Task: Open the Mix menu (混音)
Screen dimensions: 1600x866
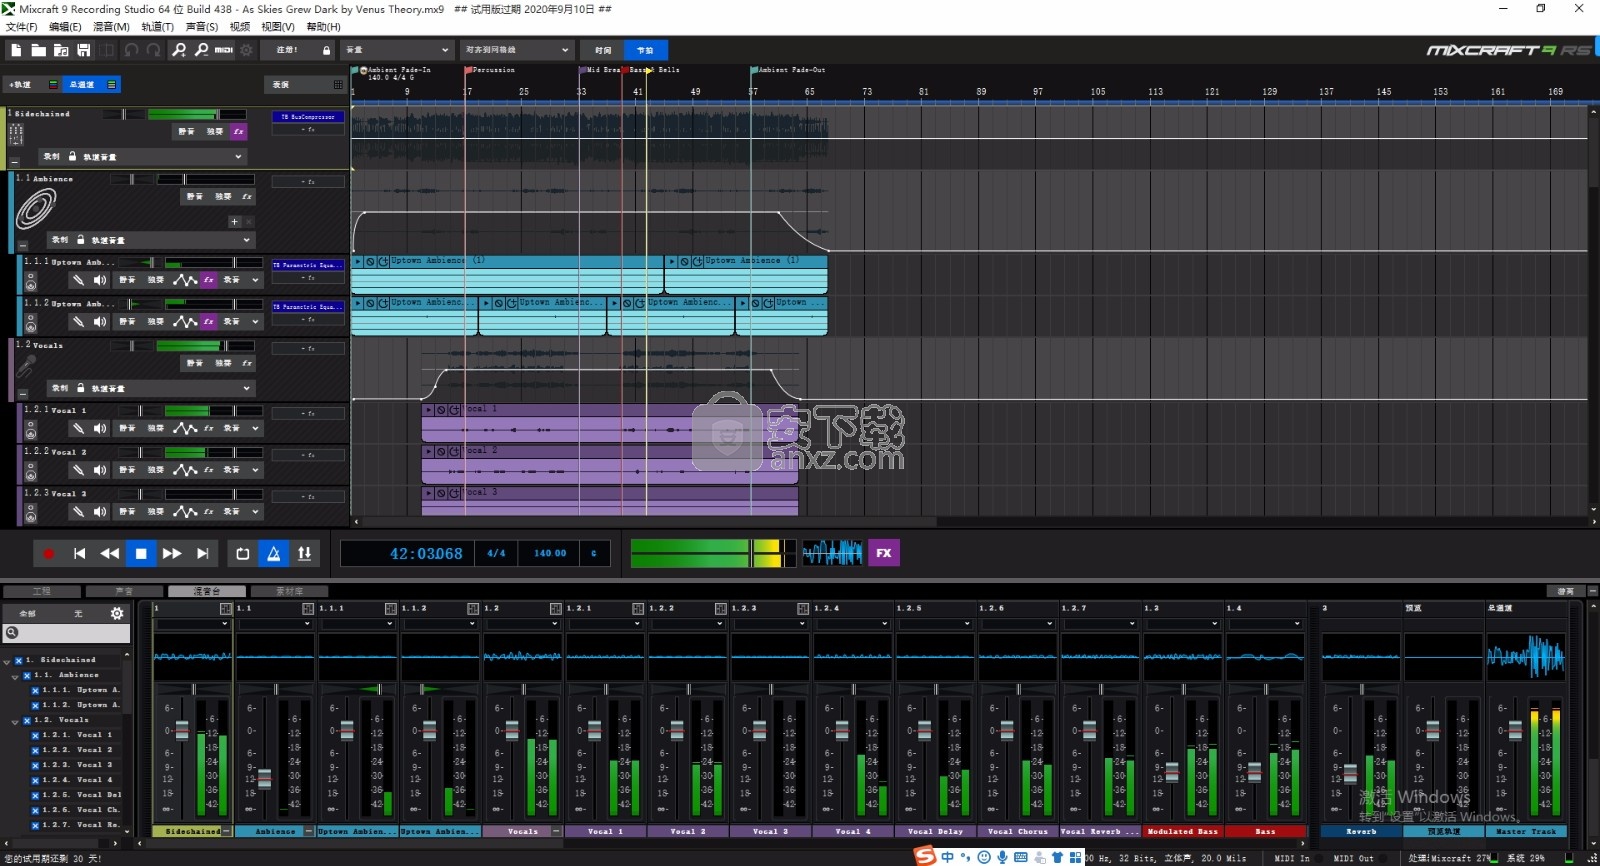Action: [x=111, y=27]
